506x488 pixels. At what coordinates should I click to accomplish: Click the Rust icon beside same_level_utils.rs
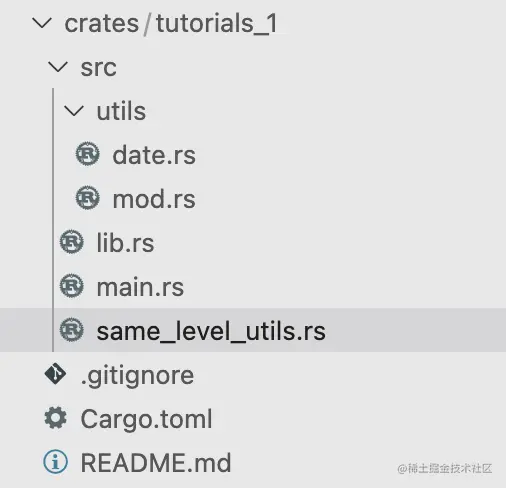tap(71, 330)
